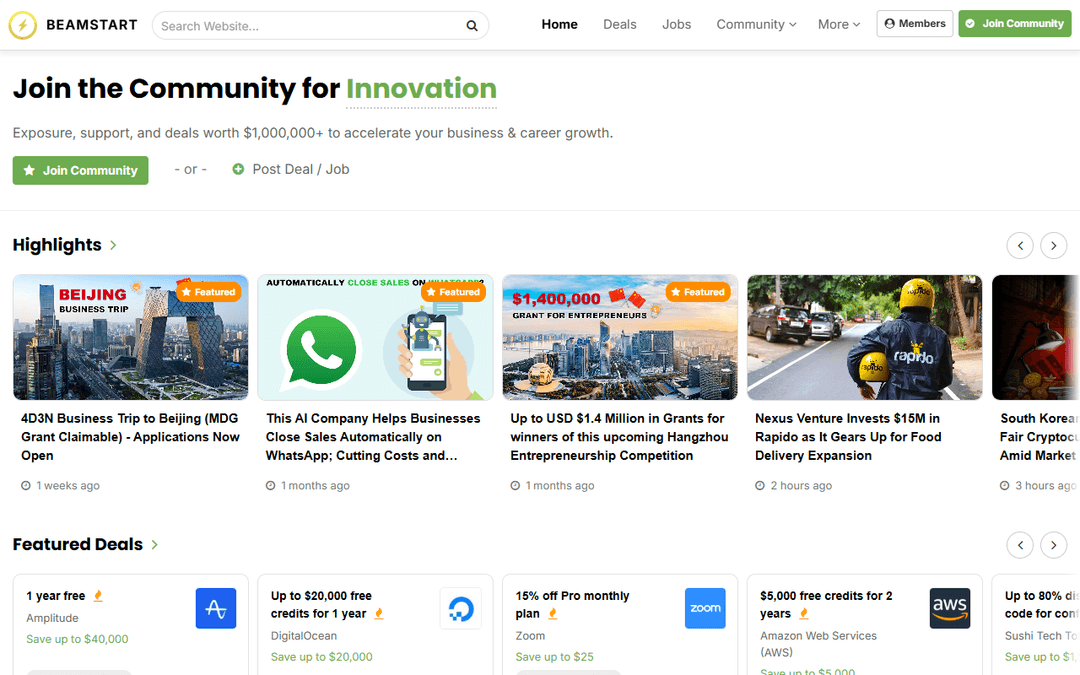Open the $1,400,000 grant thumbnail
The width and height of the screenshot is (1080, 675).
[x=620, y=338]
